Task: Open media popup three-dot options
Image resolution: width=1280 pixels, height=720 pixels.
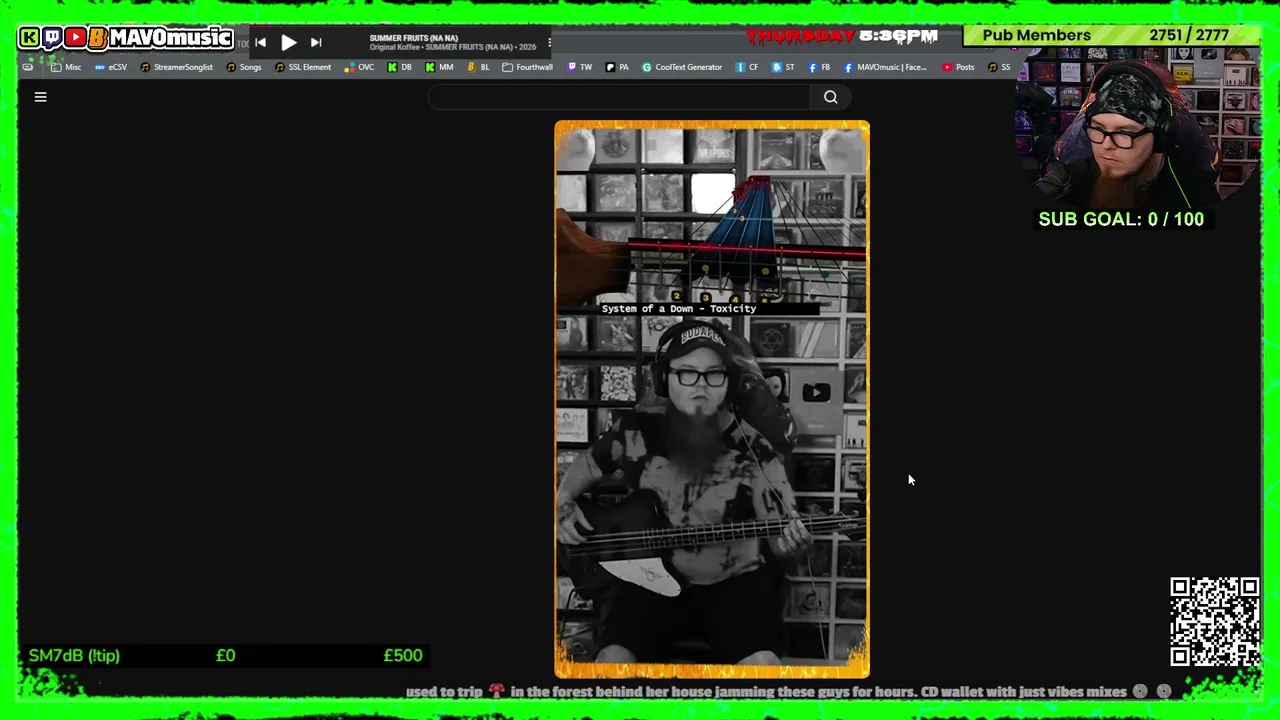Action: 549,42
